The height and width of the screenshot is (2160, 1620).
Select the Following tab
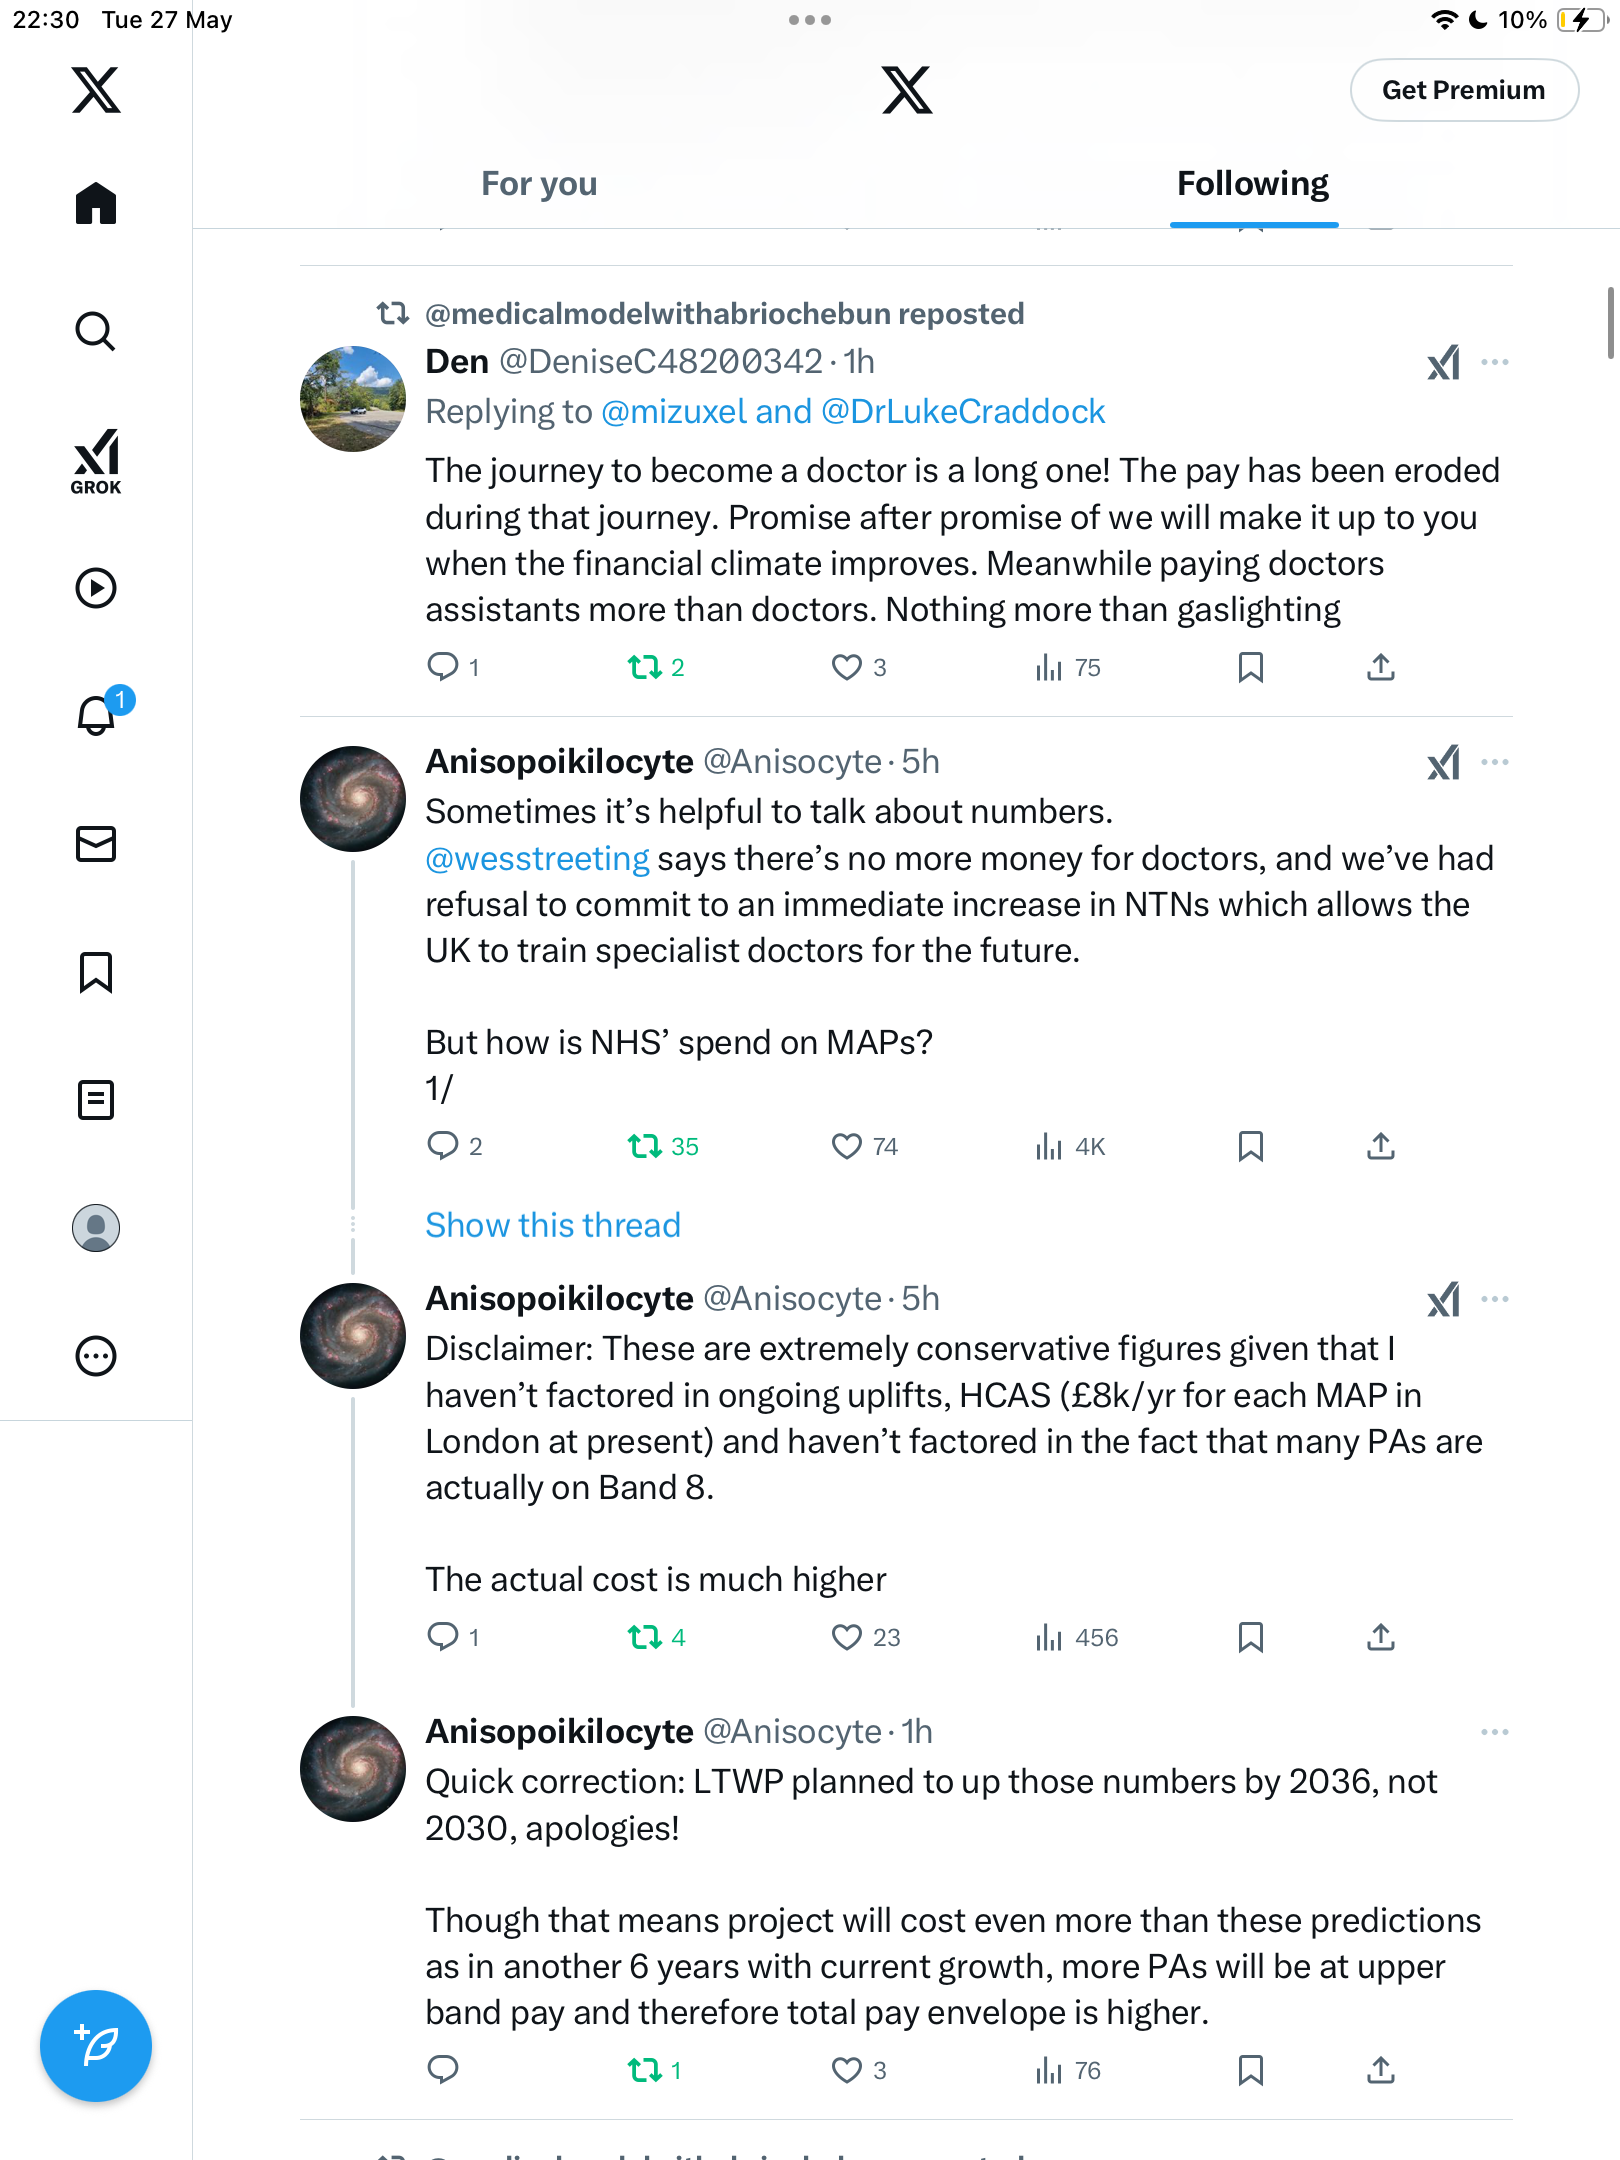pyautogui.click(x=1253, y=184)
